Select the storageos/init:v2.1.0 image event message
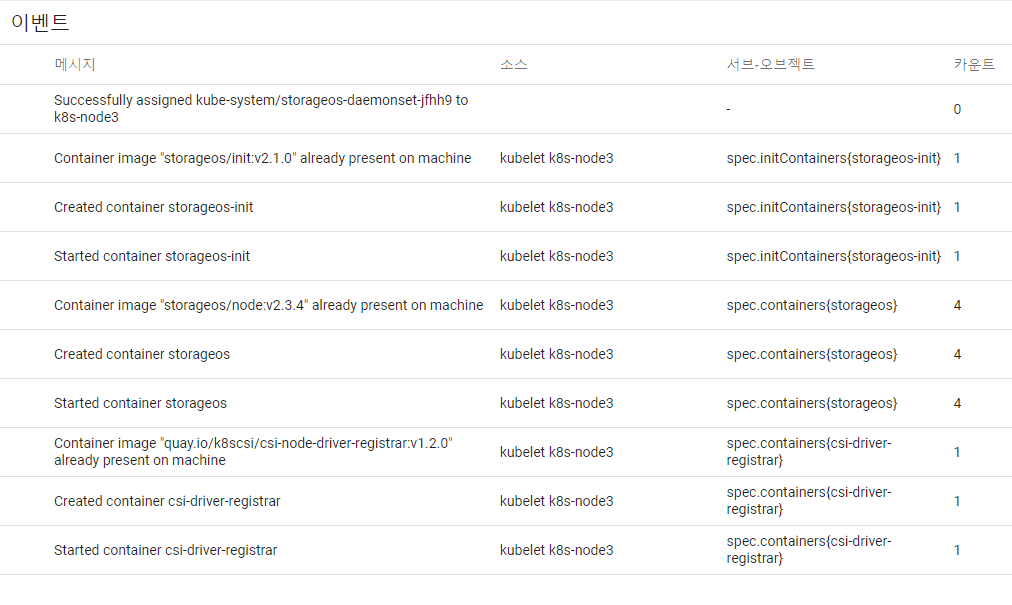Viewport: 1012px width, 605px height. (262, 158)
